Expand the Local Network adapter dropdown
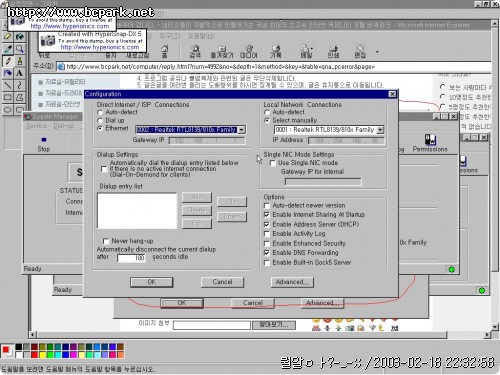This screenshot has height=375, width=500. pyautogui.click(x=380, y=130)
